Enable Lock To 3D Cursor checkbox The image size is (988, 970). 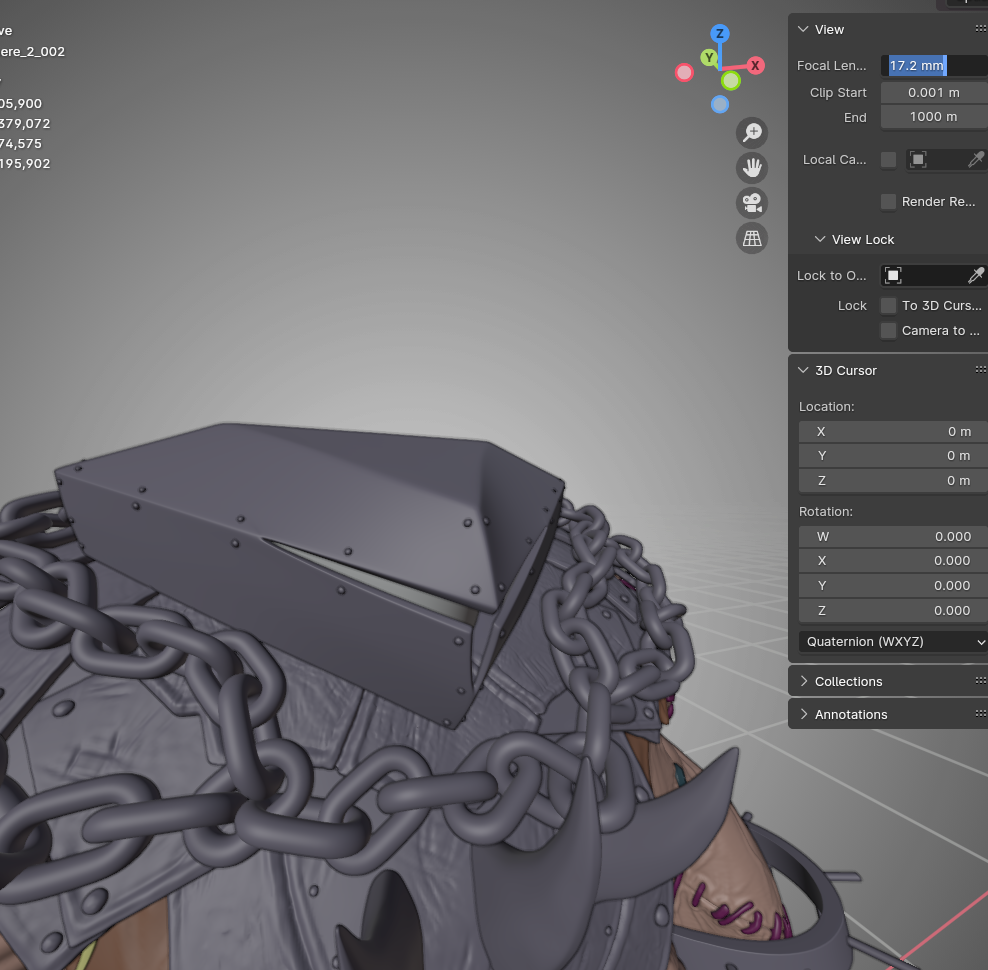tap(888, 306)
